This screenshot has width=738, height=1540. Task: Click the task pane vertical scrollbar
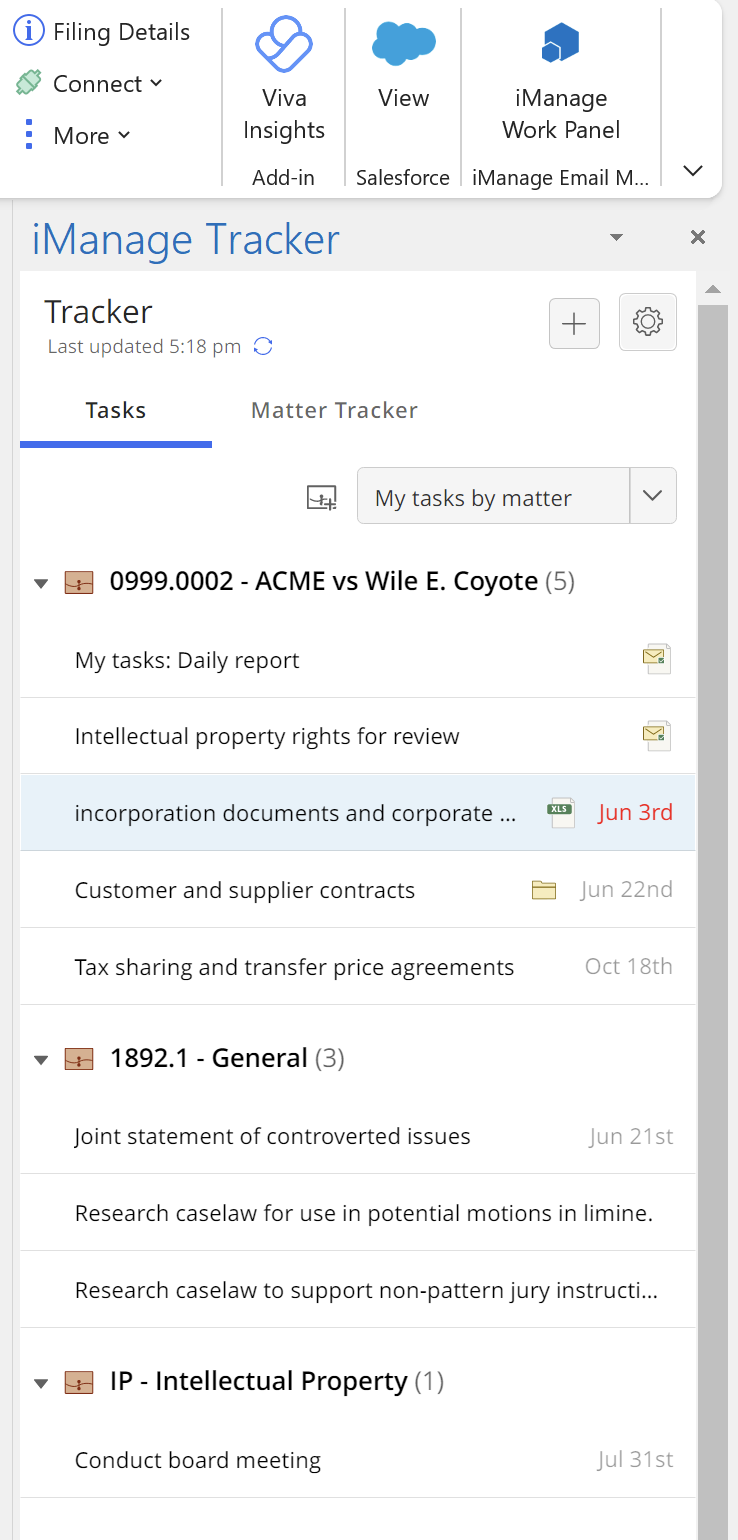[x=712, y=900]
